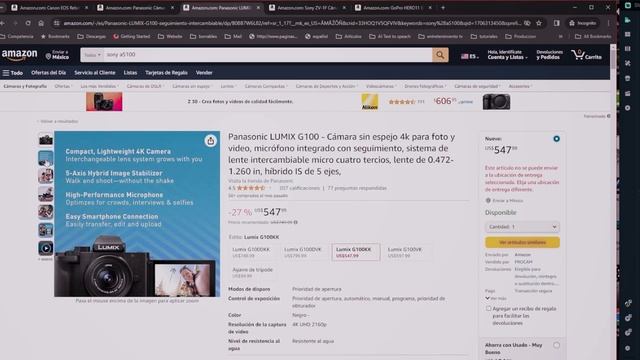Click the Volver a resultados link
The height and width of the screenshot is (360, 640).
[x=59, y=121]
